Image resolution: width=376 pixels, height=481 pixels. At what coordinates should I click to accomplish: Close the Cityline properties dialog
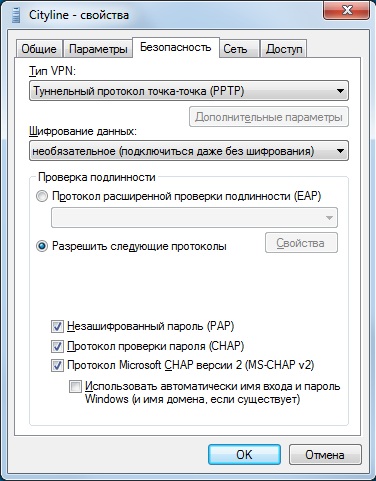pyautogui.click(x=346, y=11)
